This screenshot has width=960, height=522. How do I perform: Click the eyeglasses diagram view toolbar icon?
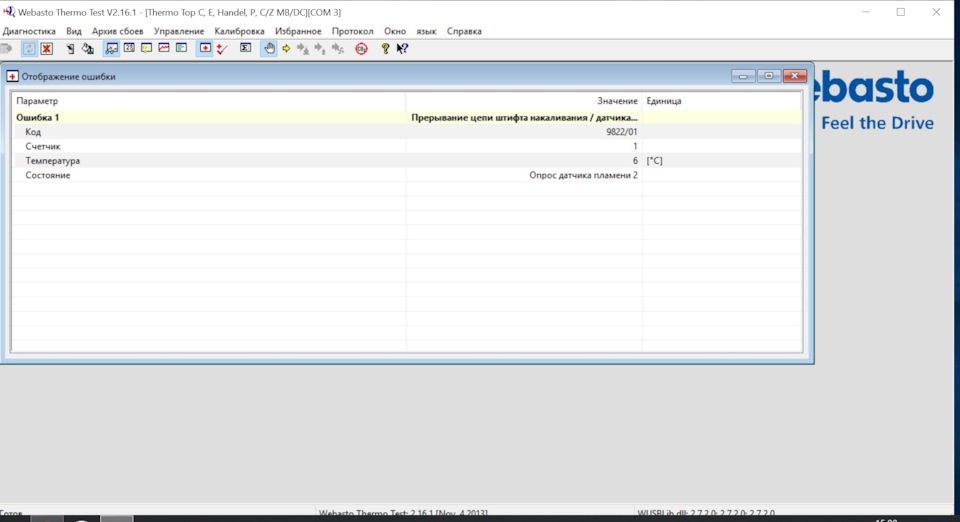[111, 48]
